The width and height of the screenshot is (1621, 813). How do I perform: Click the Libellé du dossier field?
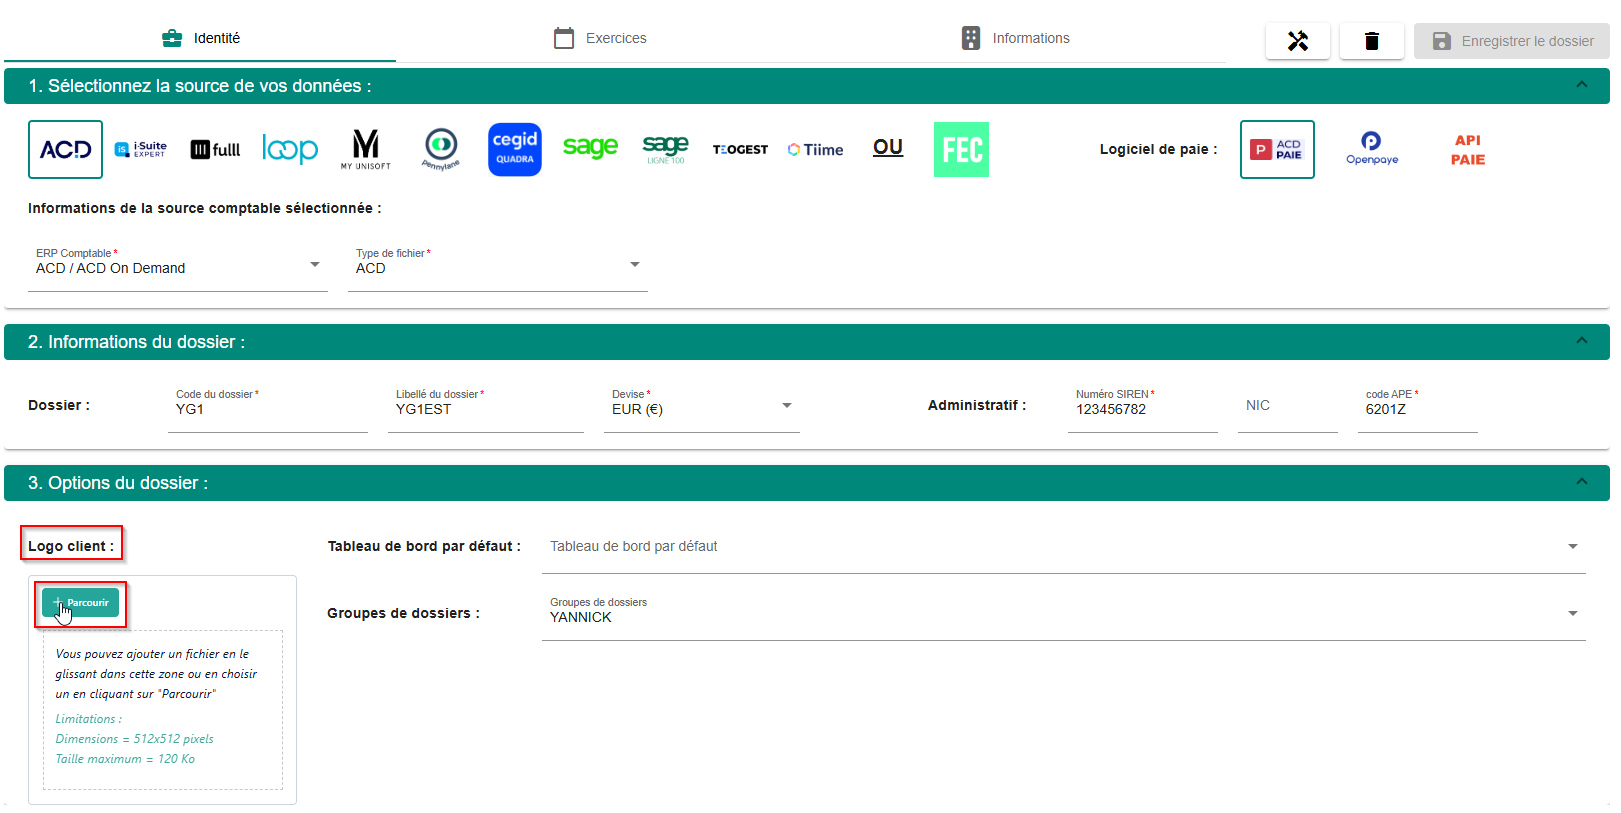pos(486,407)
